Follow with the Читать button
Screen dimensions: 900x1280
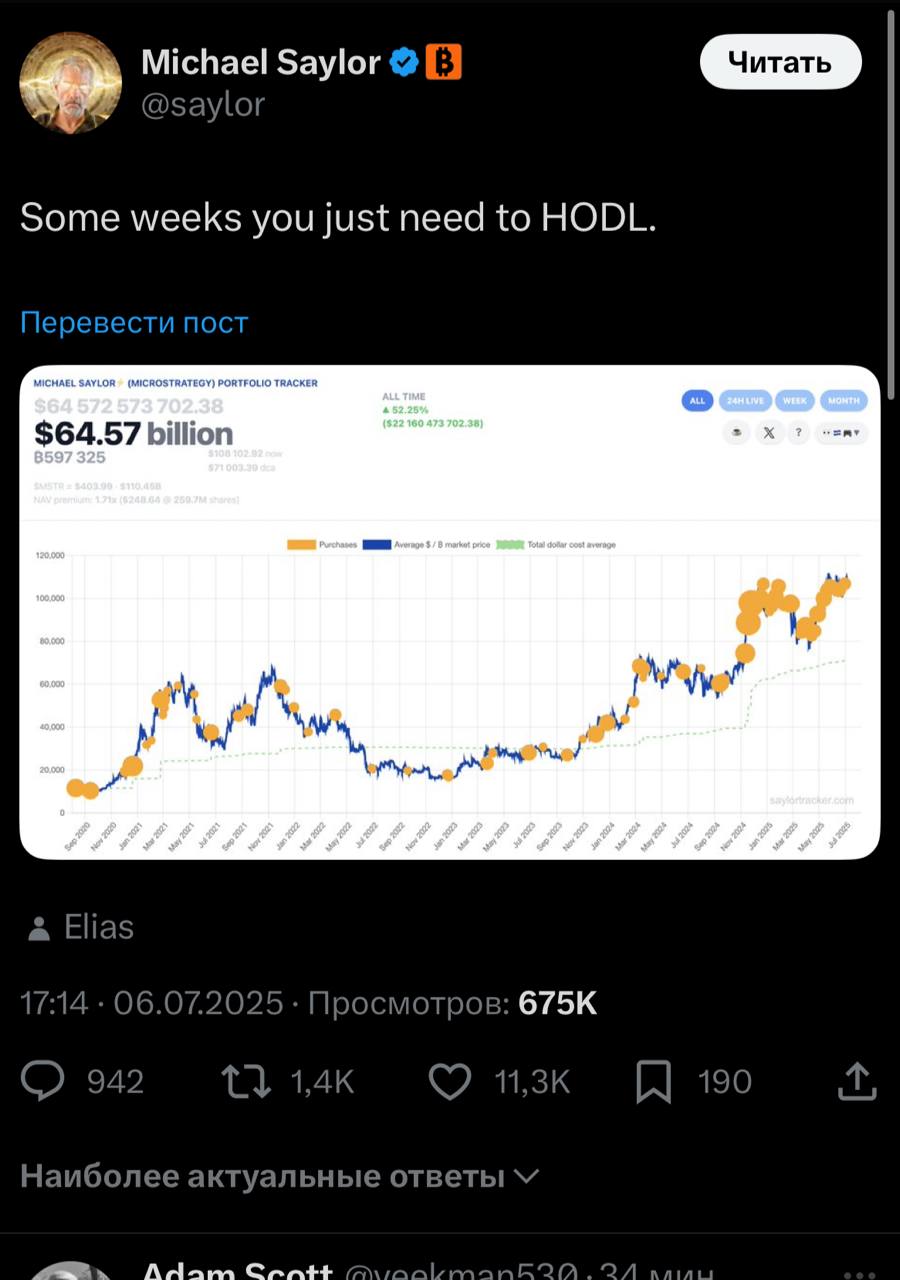(780, 63)
